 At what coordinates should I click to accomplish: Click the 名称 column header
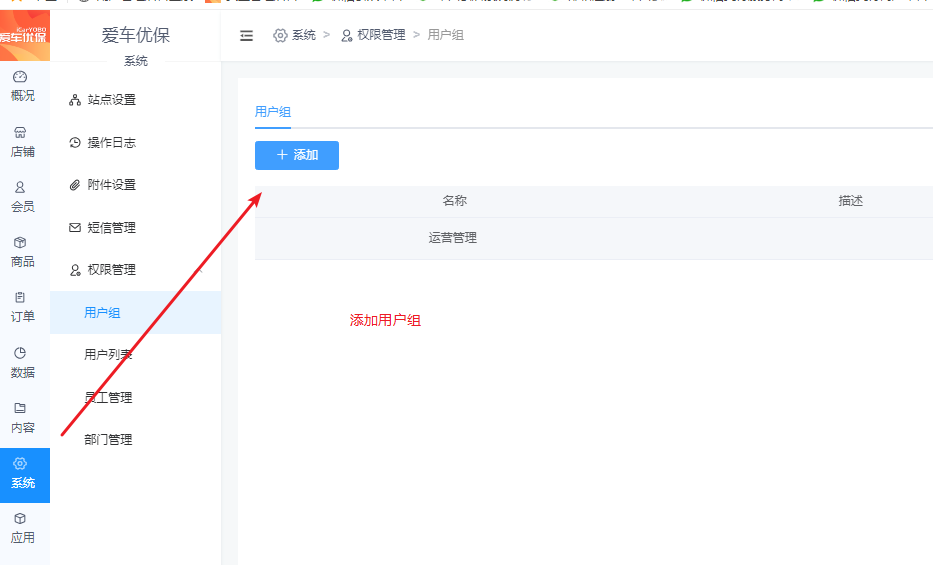tap(455, 201)
